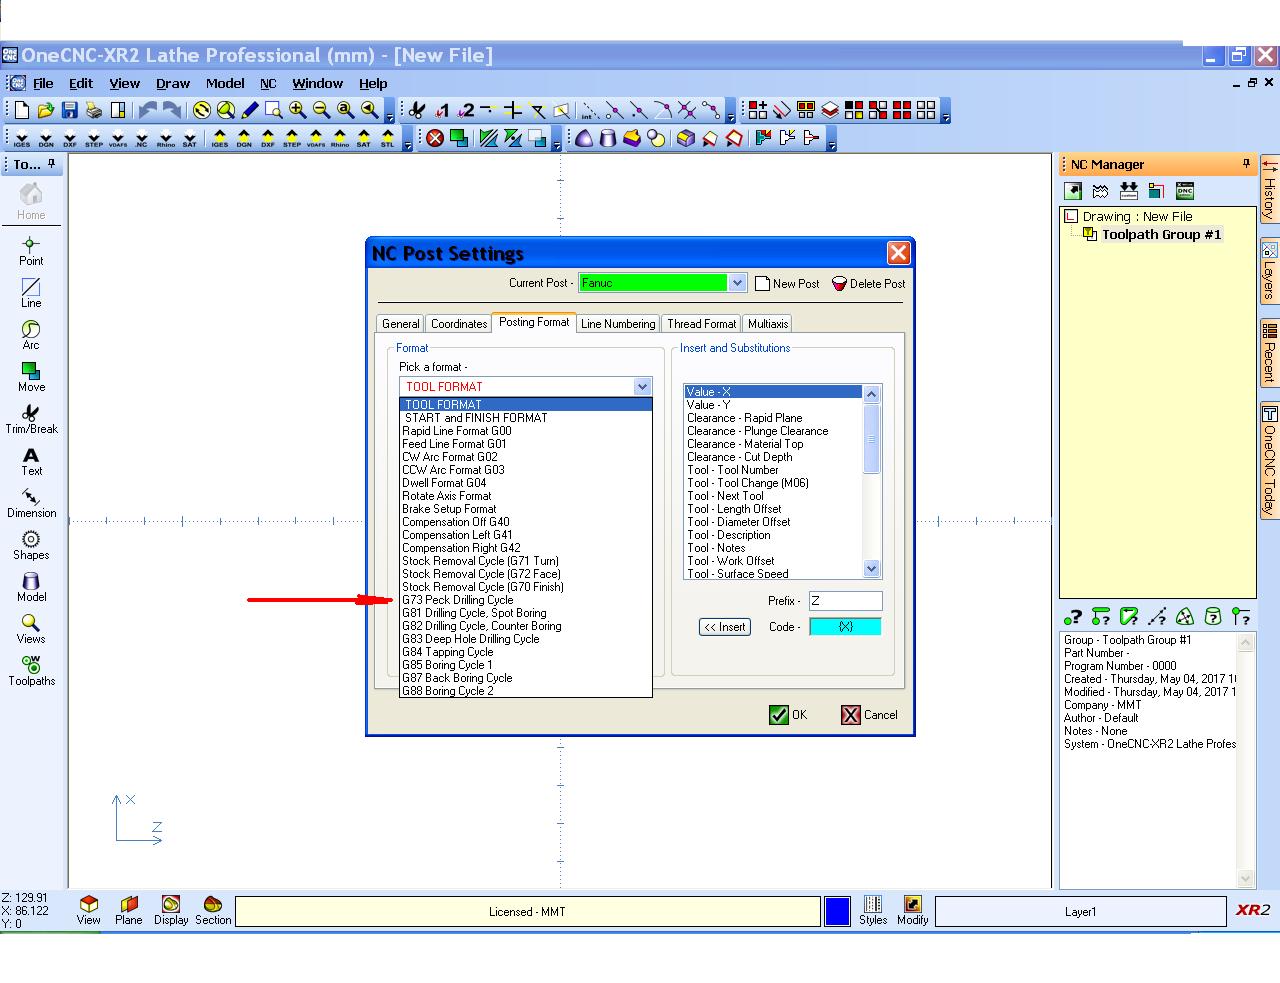Screen dimensions: 1280x983
Task: Switch to the Multiaxis tab
Action: click(x=768, y=324)
